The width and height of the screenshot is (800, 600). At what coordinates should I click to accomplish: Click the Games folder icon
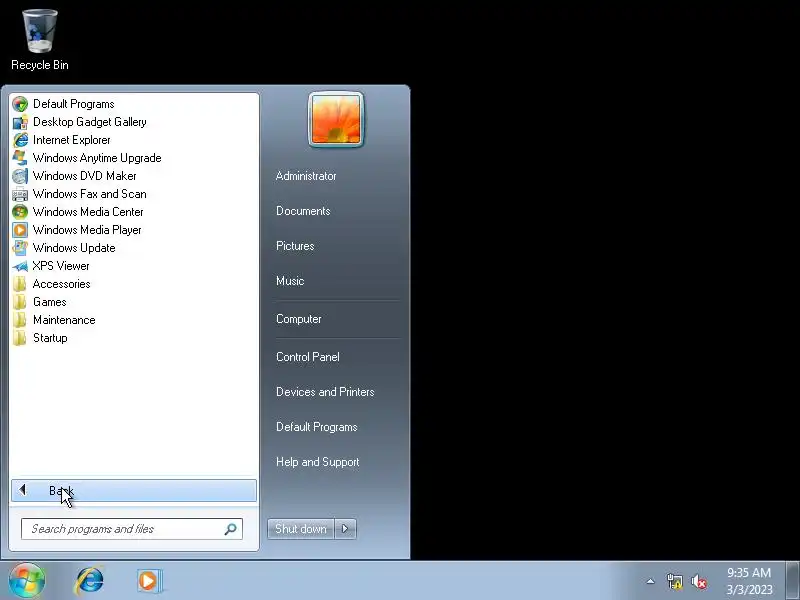[x=20, y=302]
